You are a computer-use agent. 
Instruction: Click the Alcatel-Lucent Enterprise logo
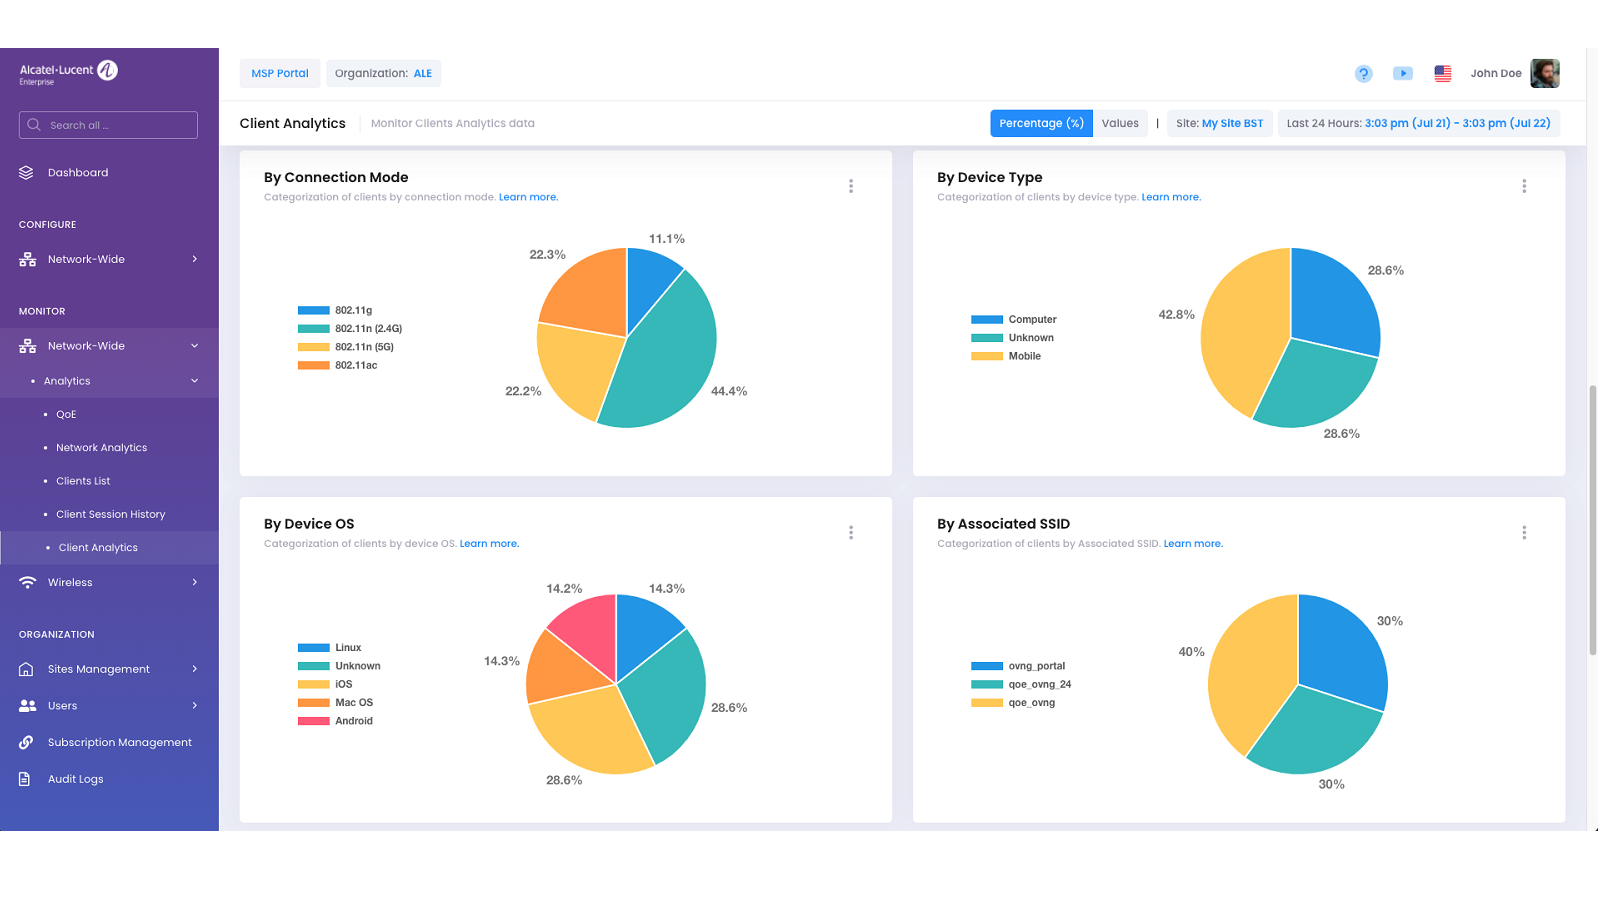click(68, 72)
